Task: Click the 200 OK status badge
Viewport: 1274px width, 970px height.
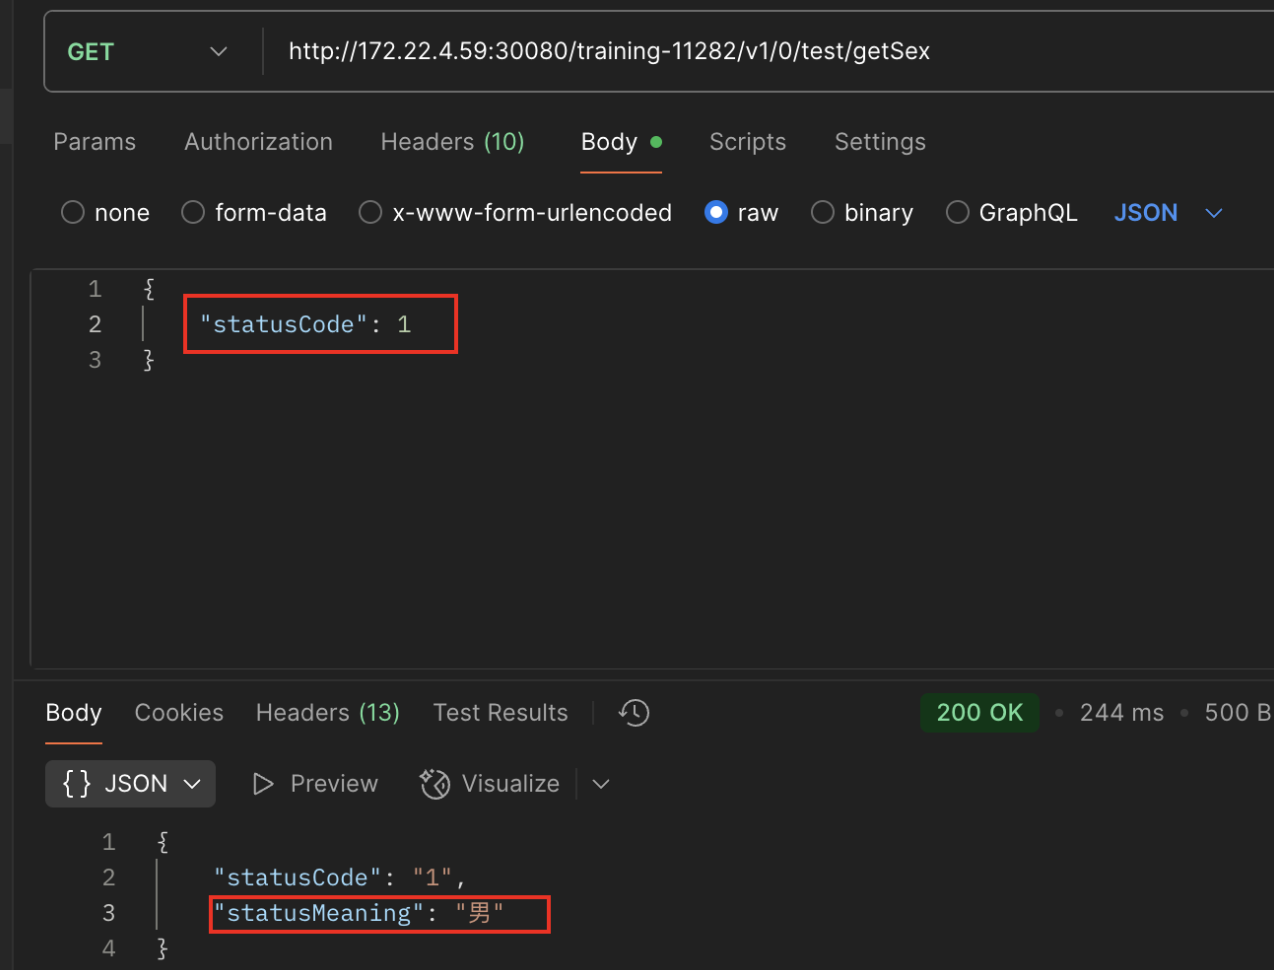Action: (x=979, y=713)
